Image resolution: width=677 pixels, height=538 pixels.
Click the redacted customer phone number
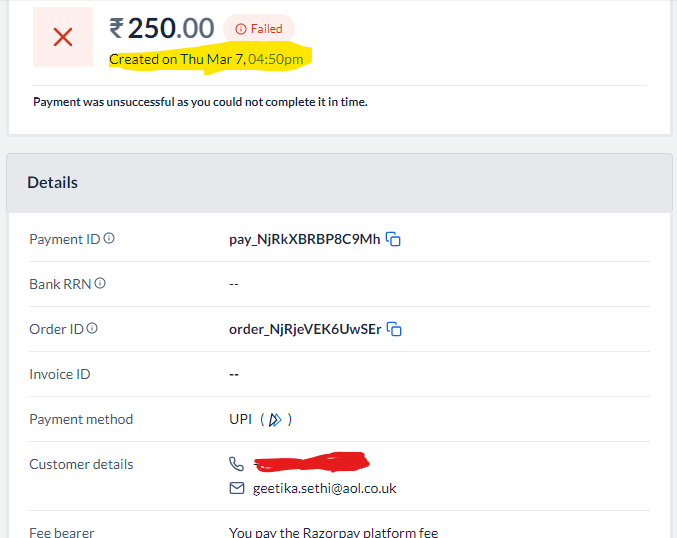pos(312,462)
